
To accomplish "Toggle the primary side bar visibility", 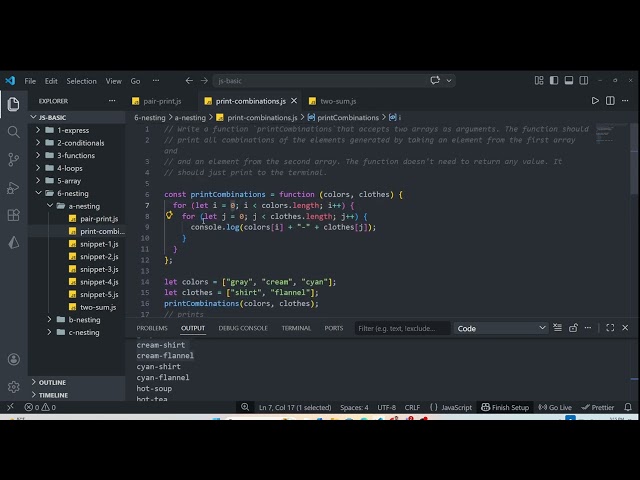I will 554,80.
